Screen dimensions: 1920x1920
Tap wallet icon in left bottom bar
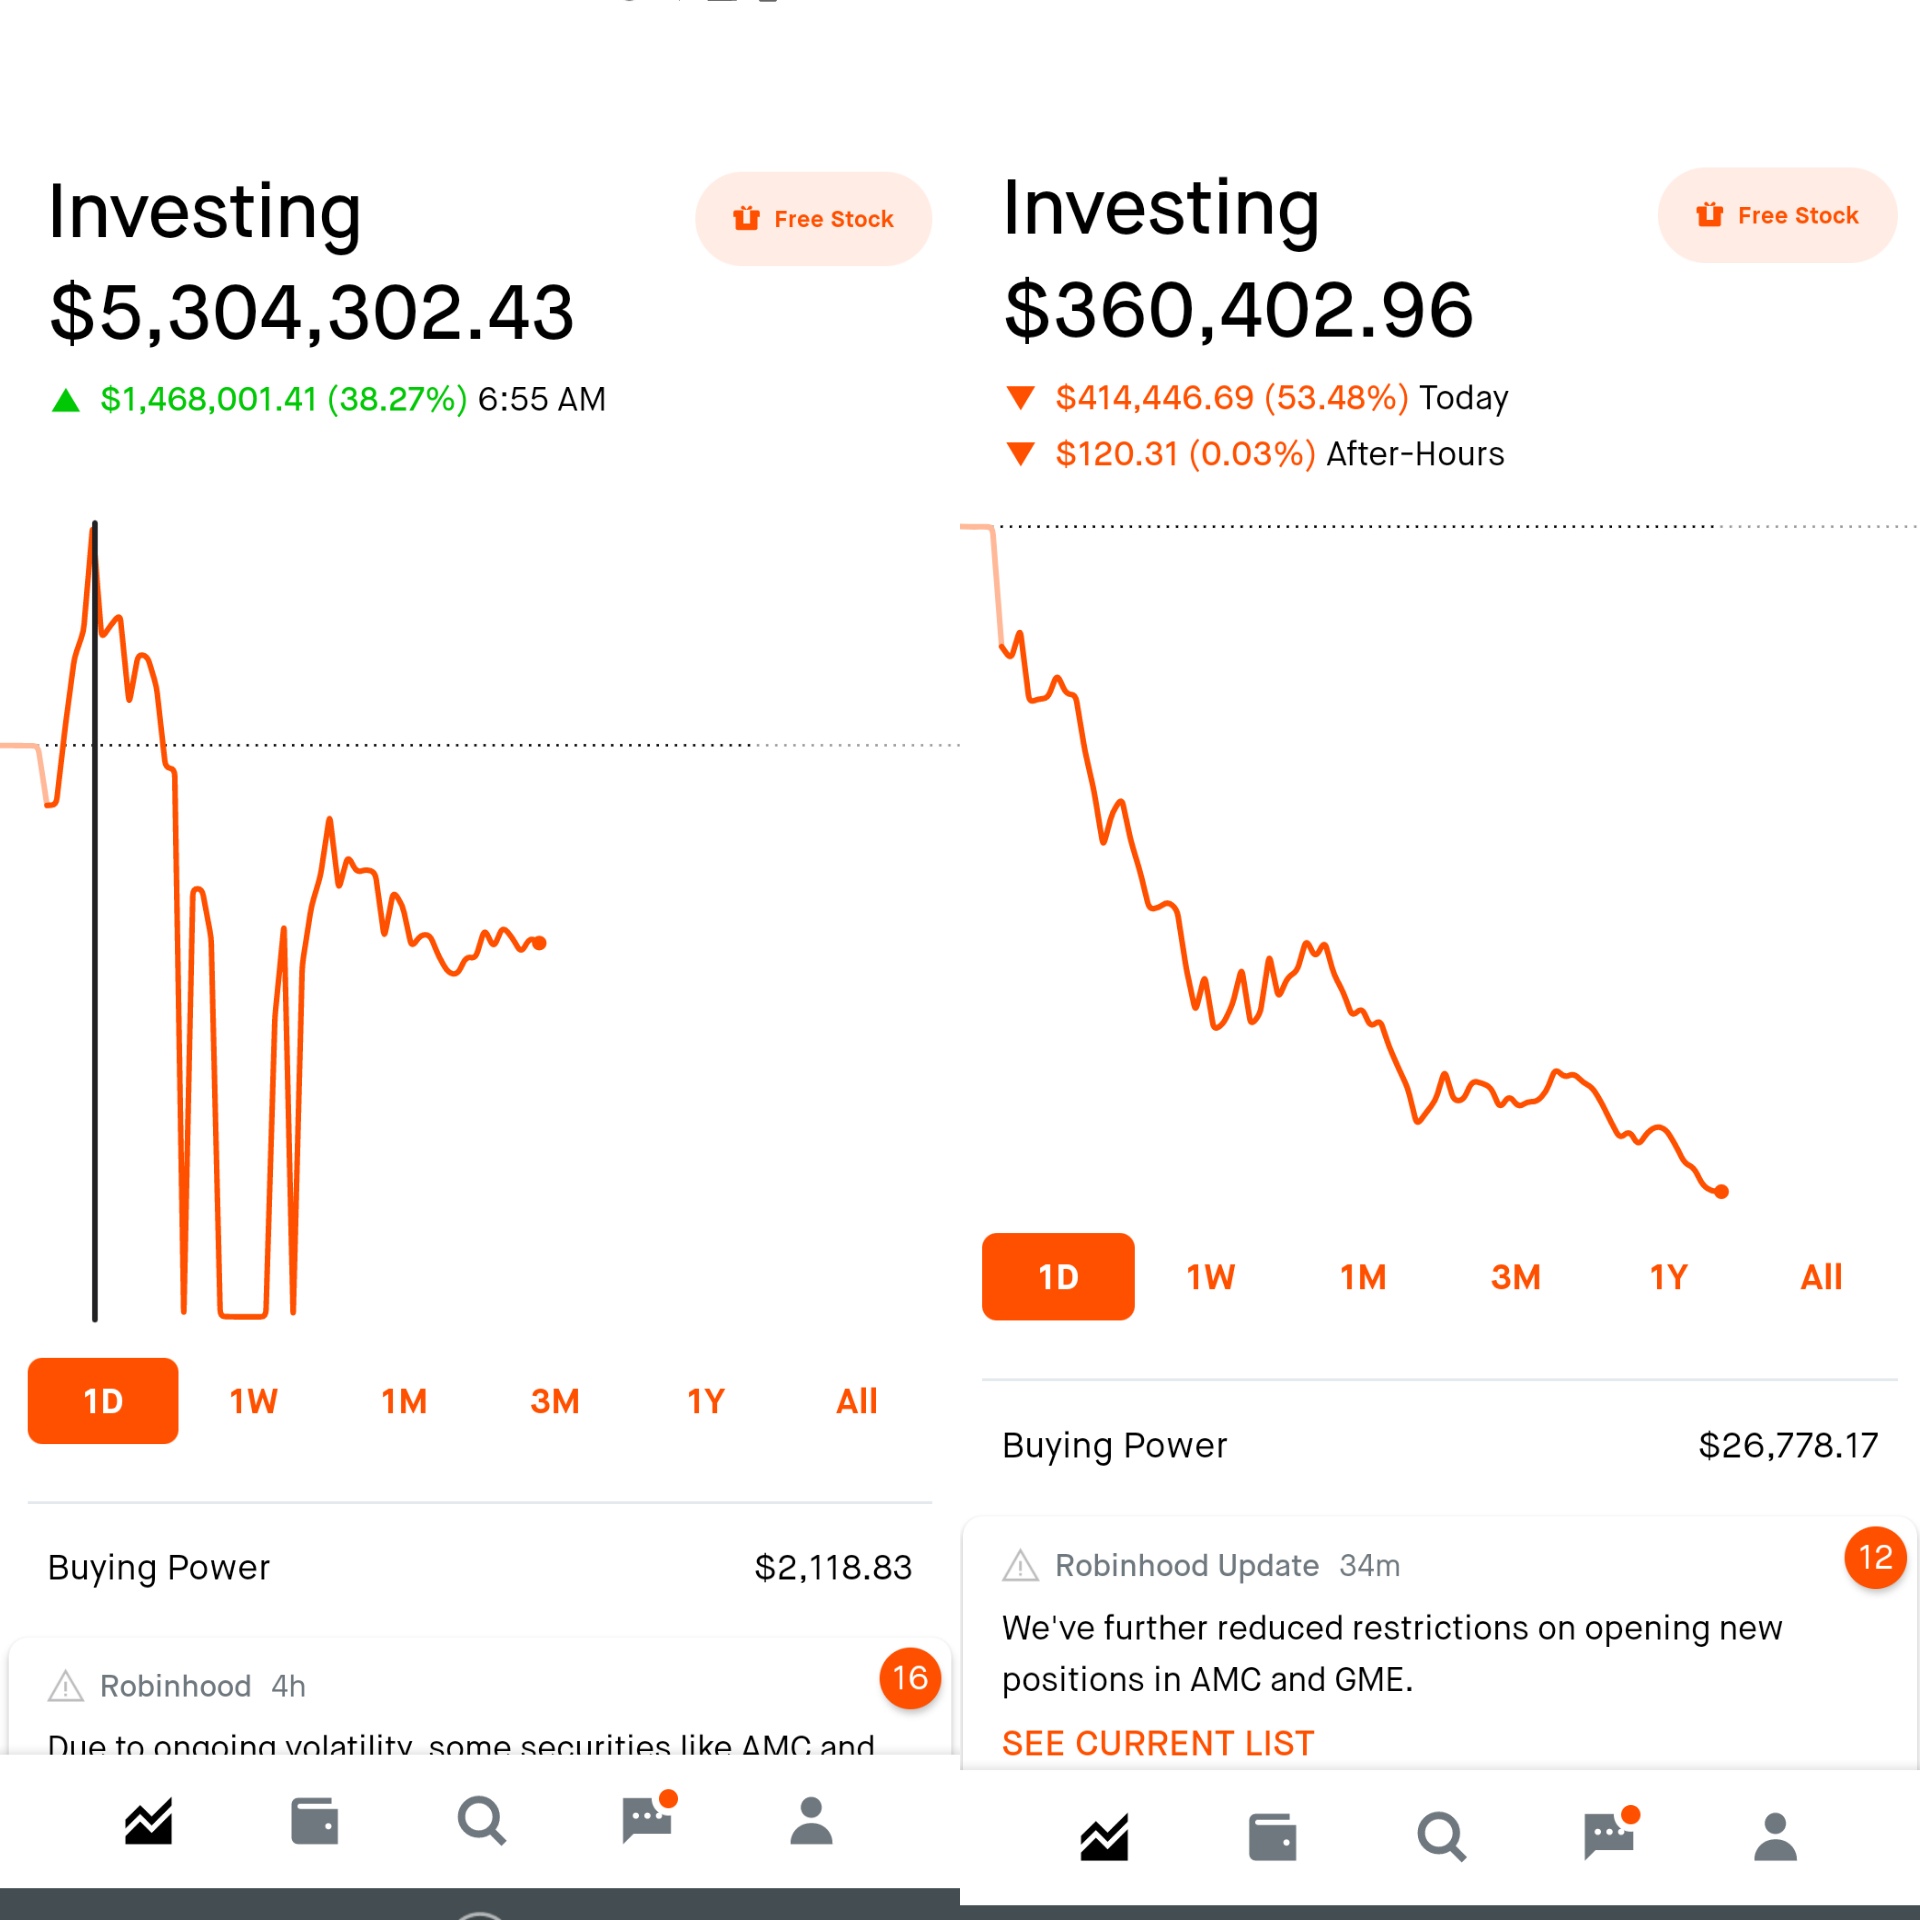point(314,1821)
